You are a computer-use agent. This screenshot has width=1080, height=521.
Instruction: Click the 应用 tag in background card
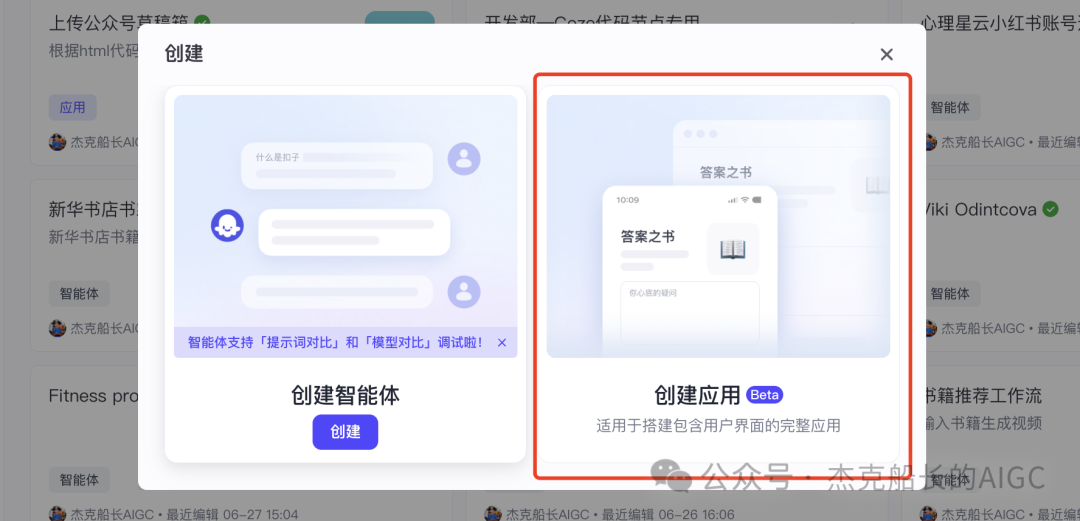[72, 108]
